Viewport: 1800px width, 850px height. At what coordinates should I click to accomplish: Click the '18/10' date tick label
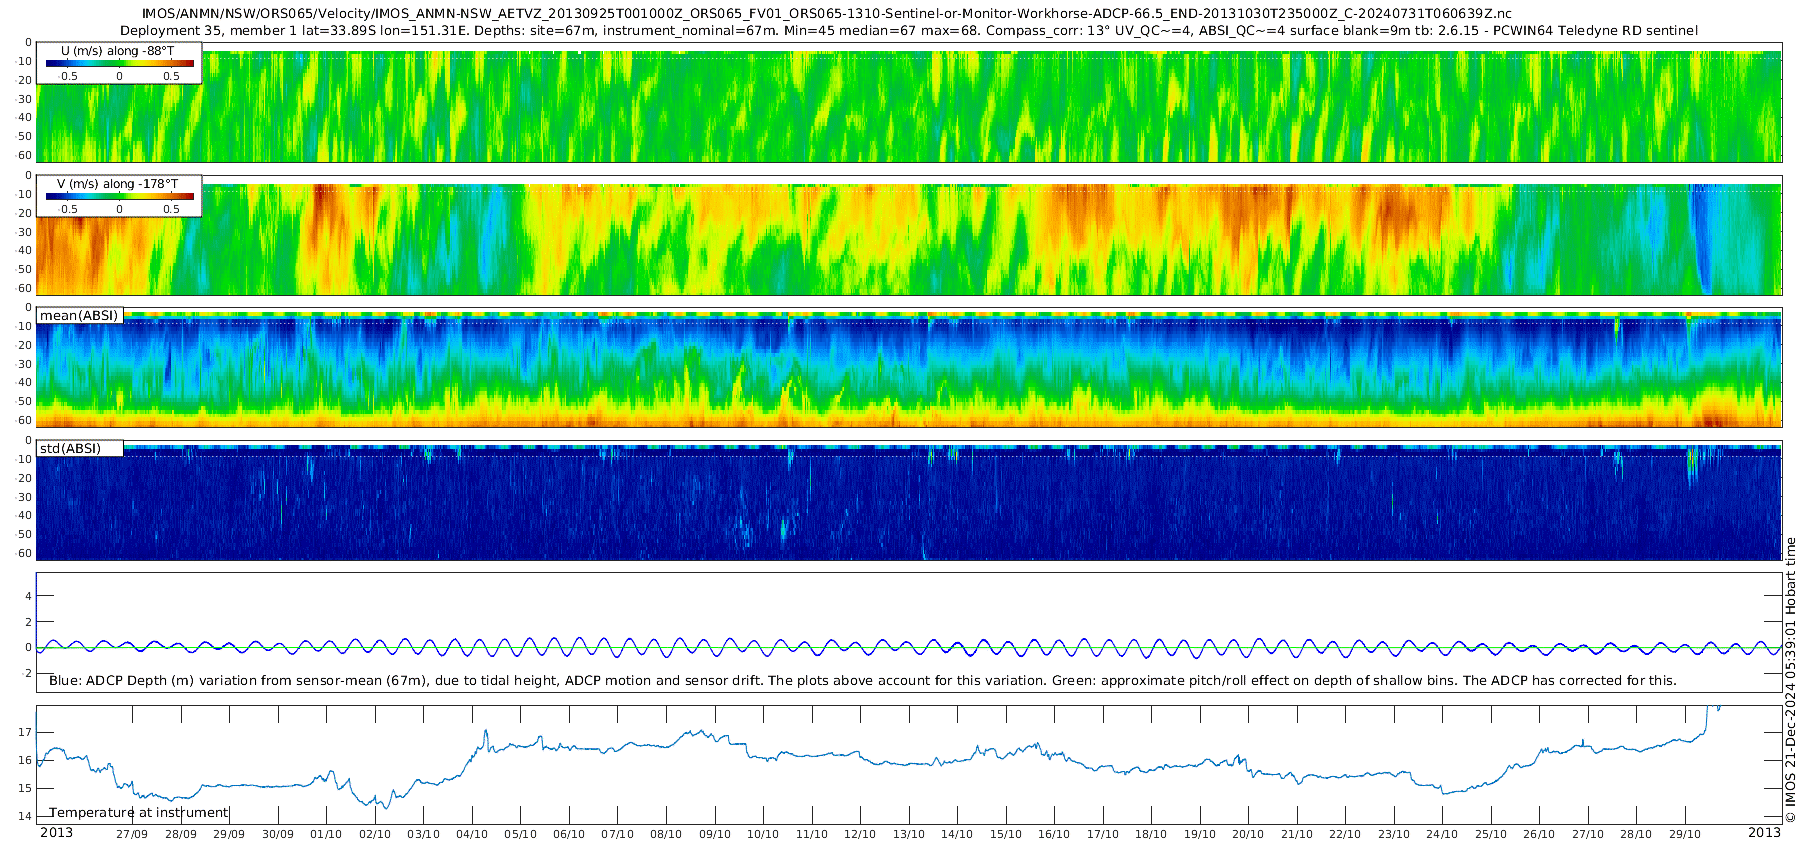(1151, 834)
